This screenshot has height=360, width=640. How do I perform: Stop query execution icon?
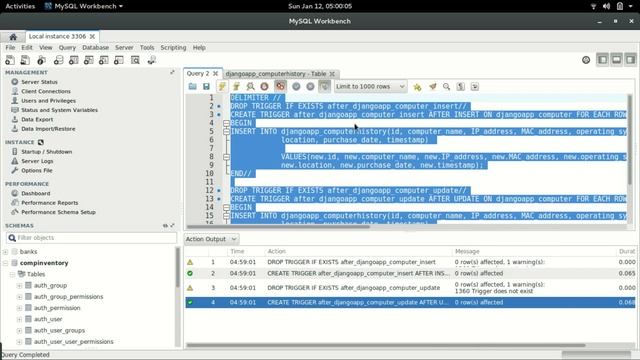pyautogui.click(x=264, y=87)
